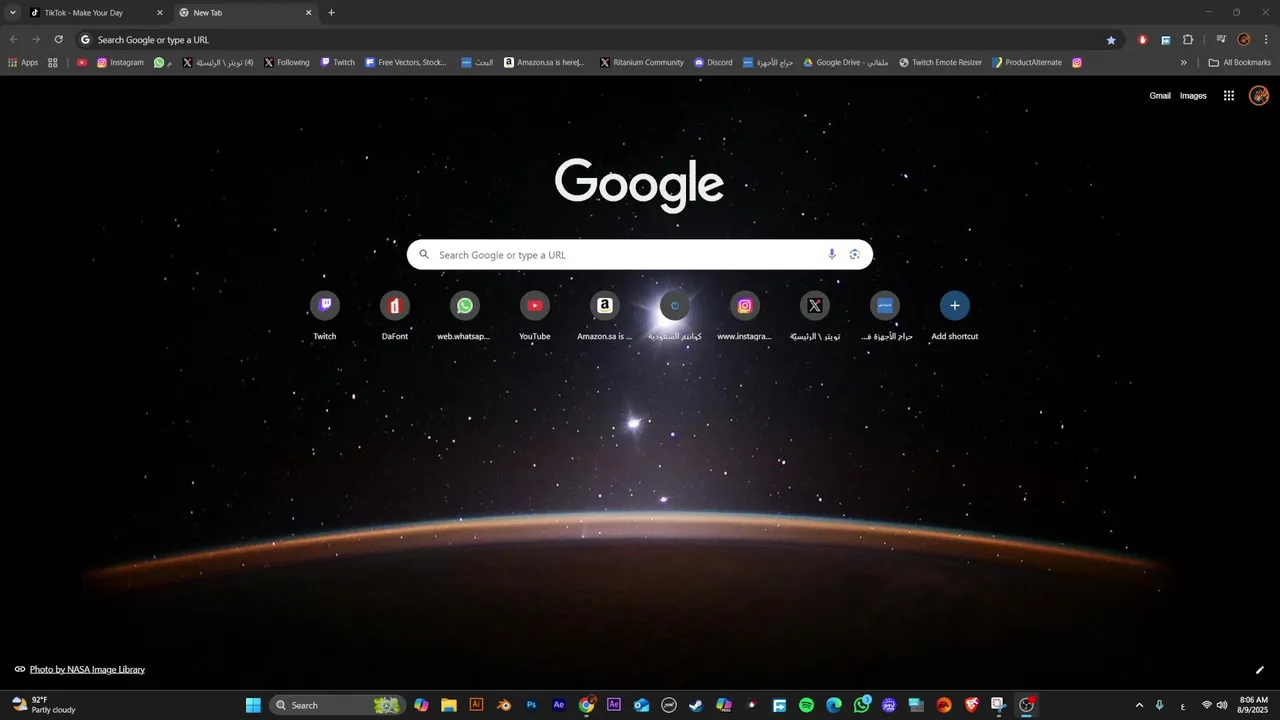This screenshot has height=720, width=1280.
Task: Open the ProductAlternate bookmark
Action: coord(1027,62)
